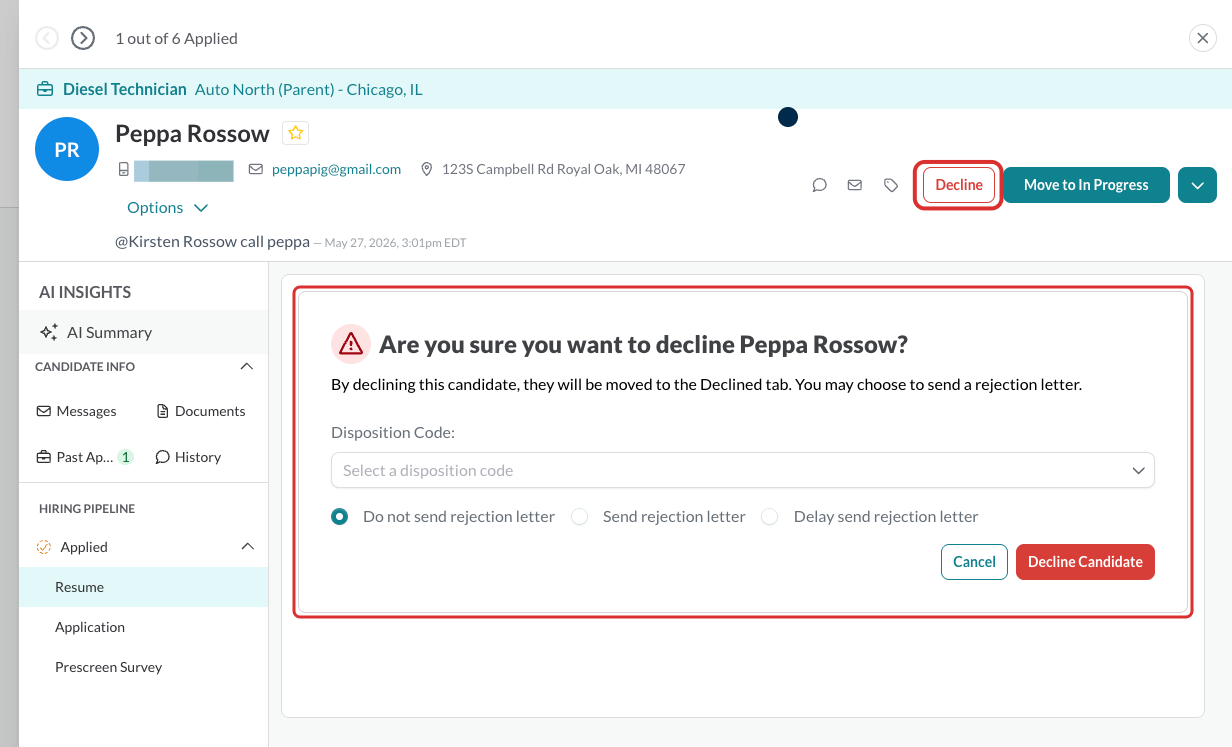Open the candidate History
This screenshot has height=747, width=1232.
click(188, 457)
